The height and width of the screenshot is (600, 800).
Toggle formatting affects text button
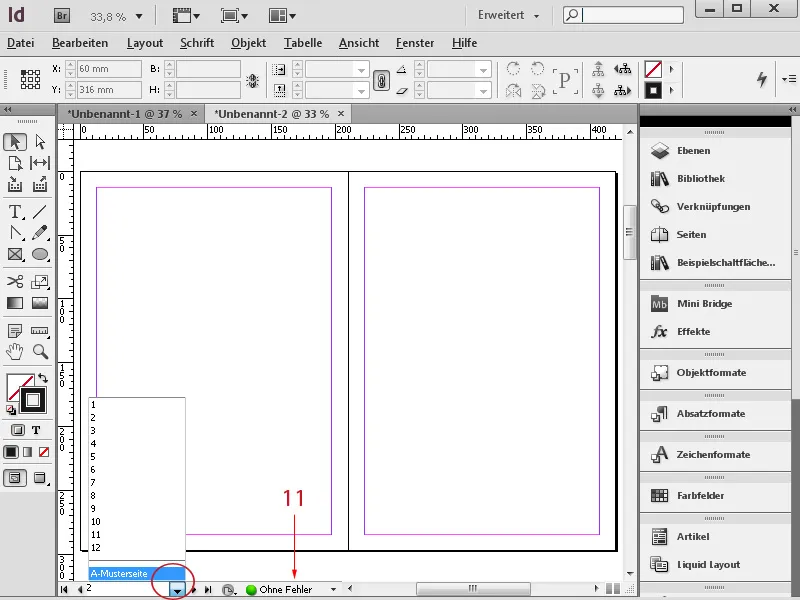(36, 430)
